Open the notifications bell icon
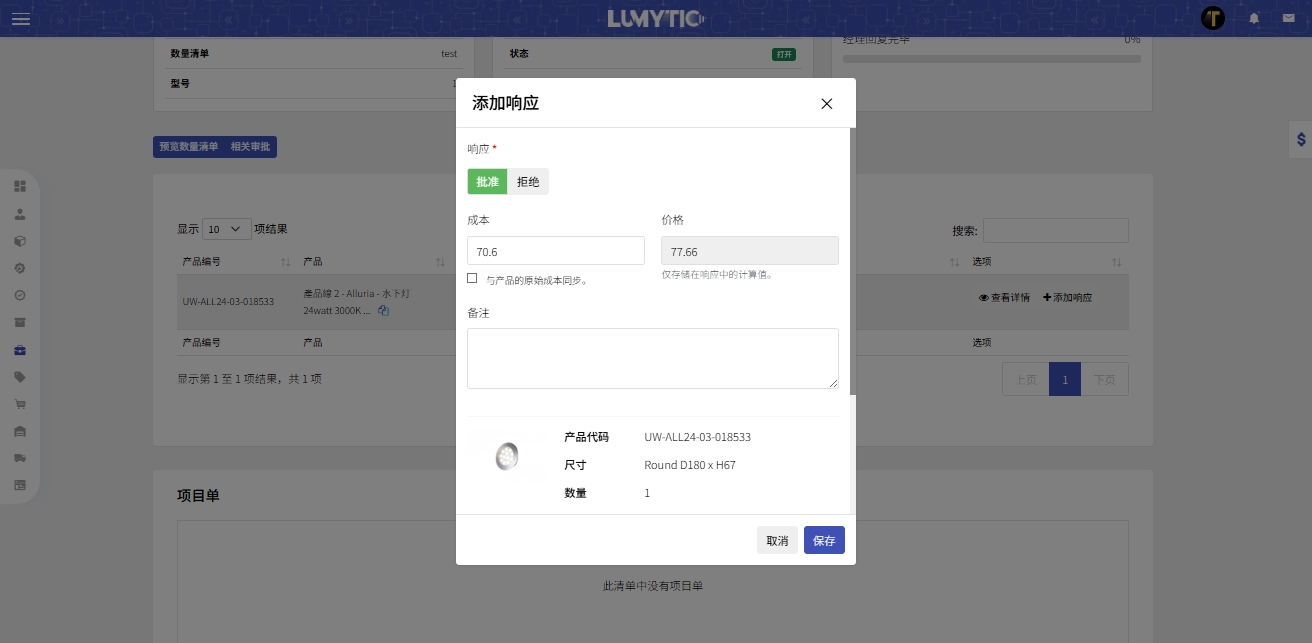This screenshot has width=1312, height=643. [1253, 18]
